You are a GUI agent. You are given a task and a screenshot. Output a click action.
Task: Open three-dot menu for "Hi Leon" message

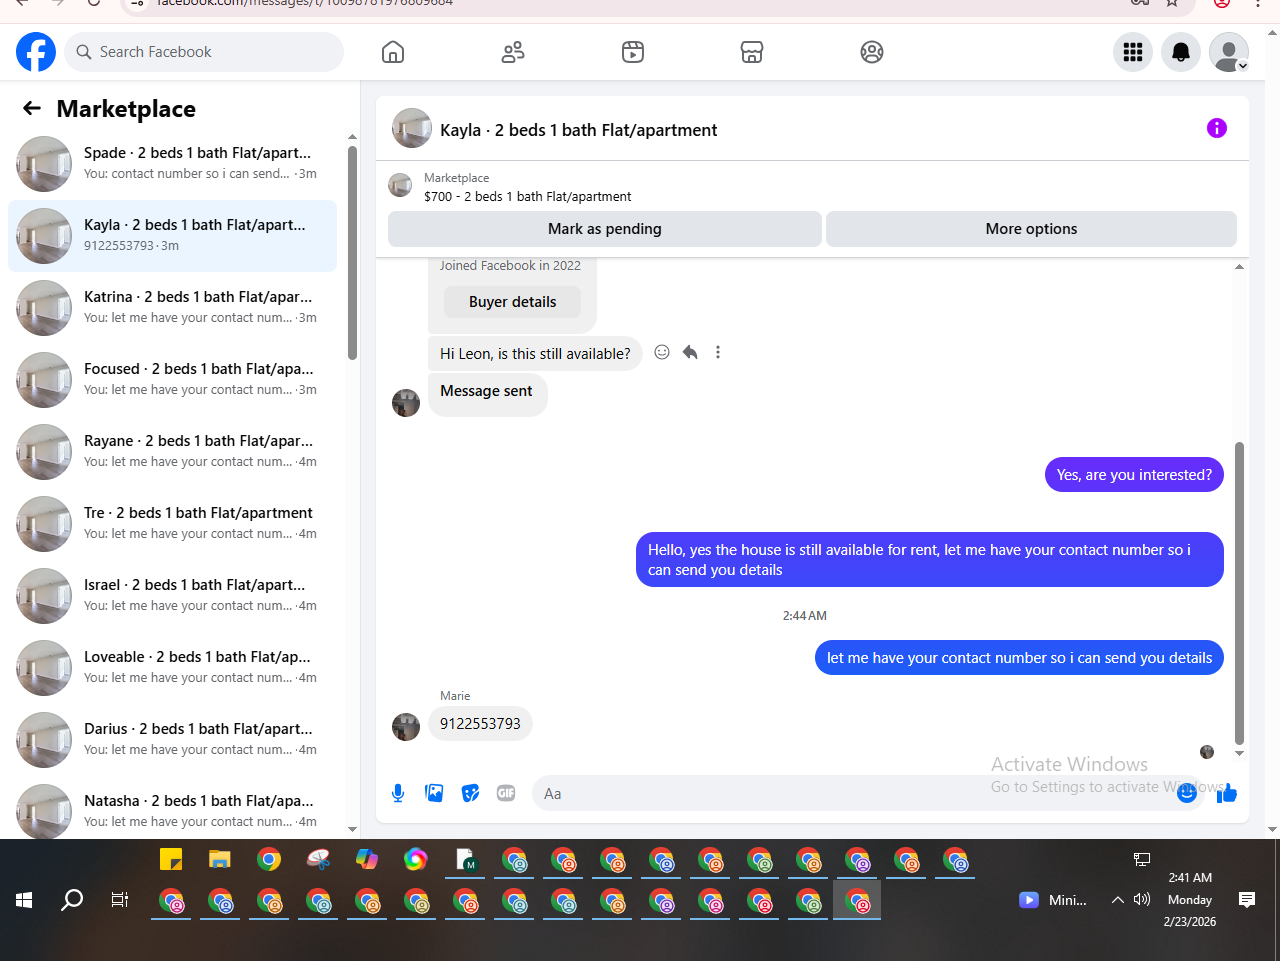coord(718,352)
